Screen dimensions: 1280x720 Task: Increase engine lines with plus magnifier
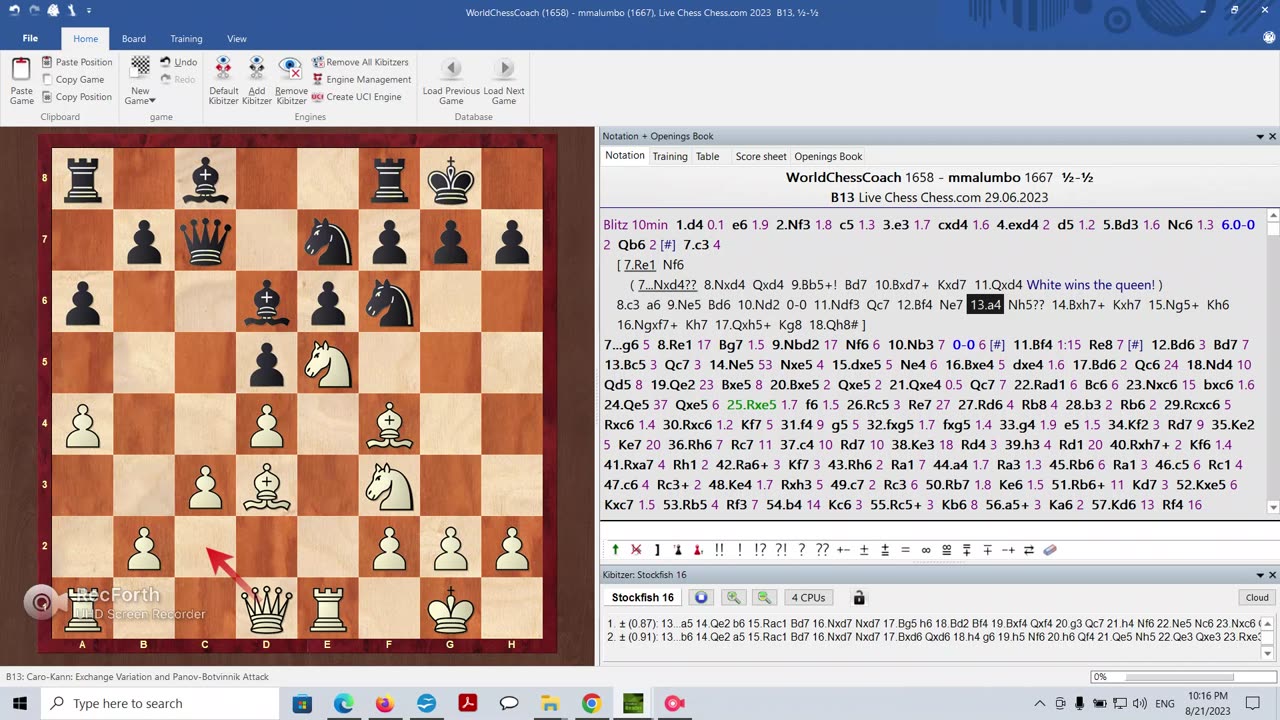click(x=734, y=597)
